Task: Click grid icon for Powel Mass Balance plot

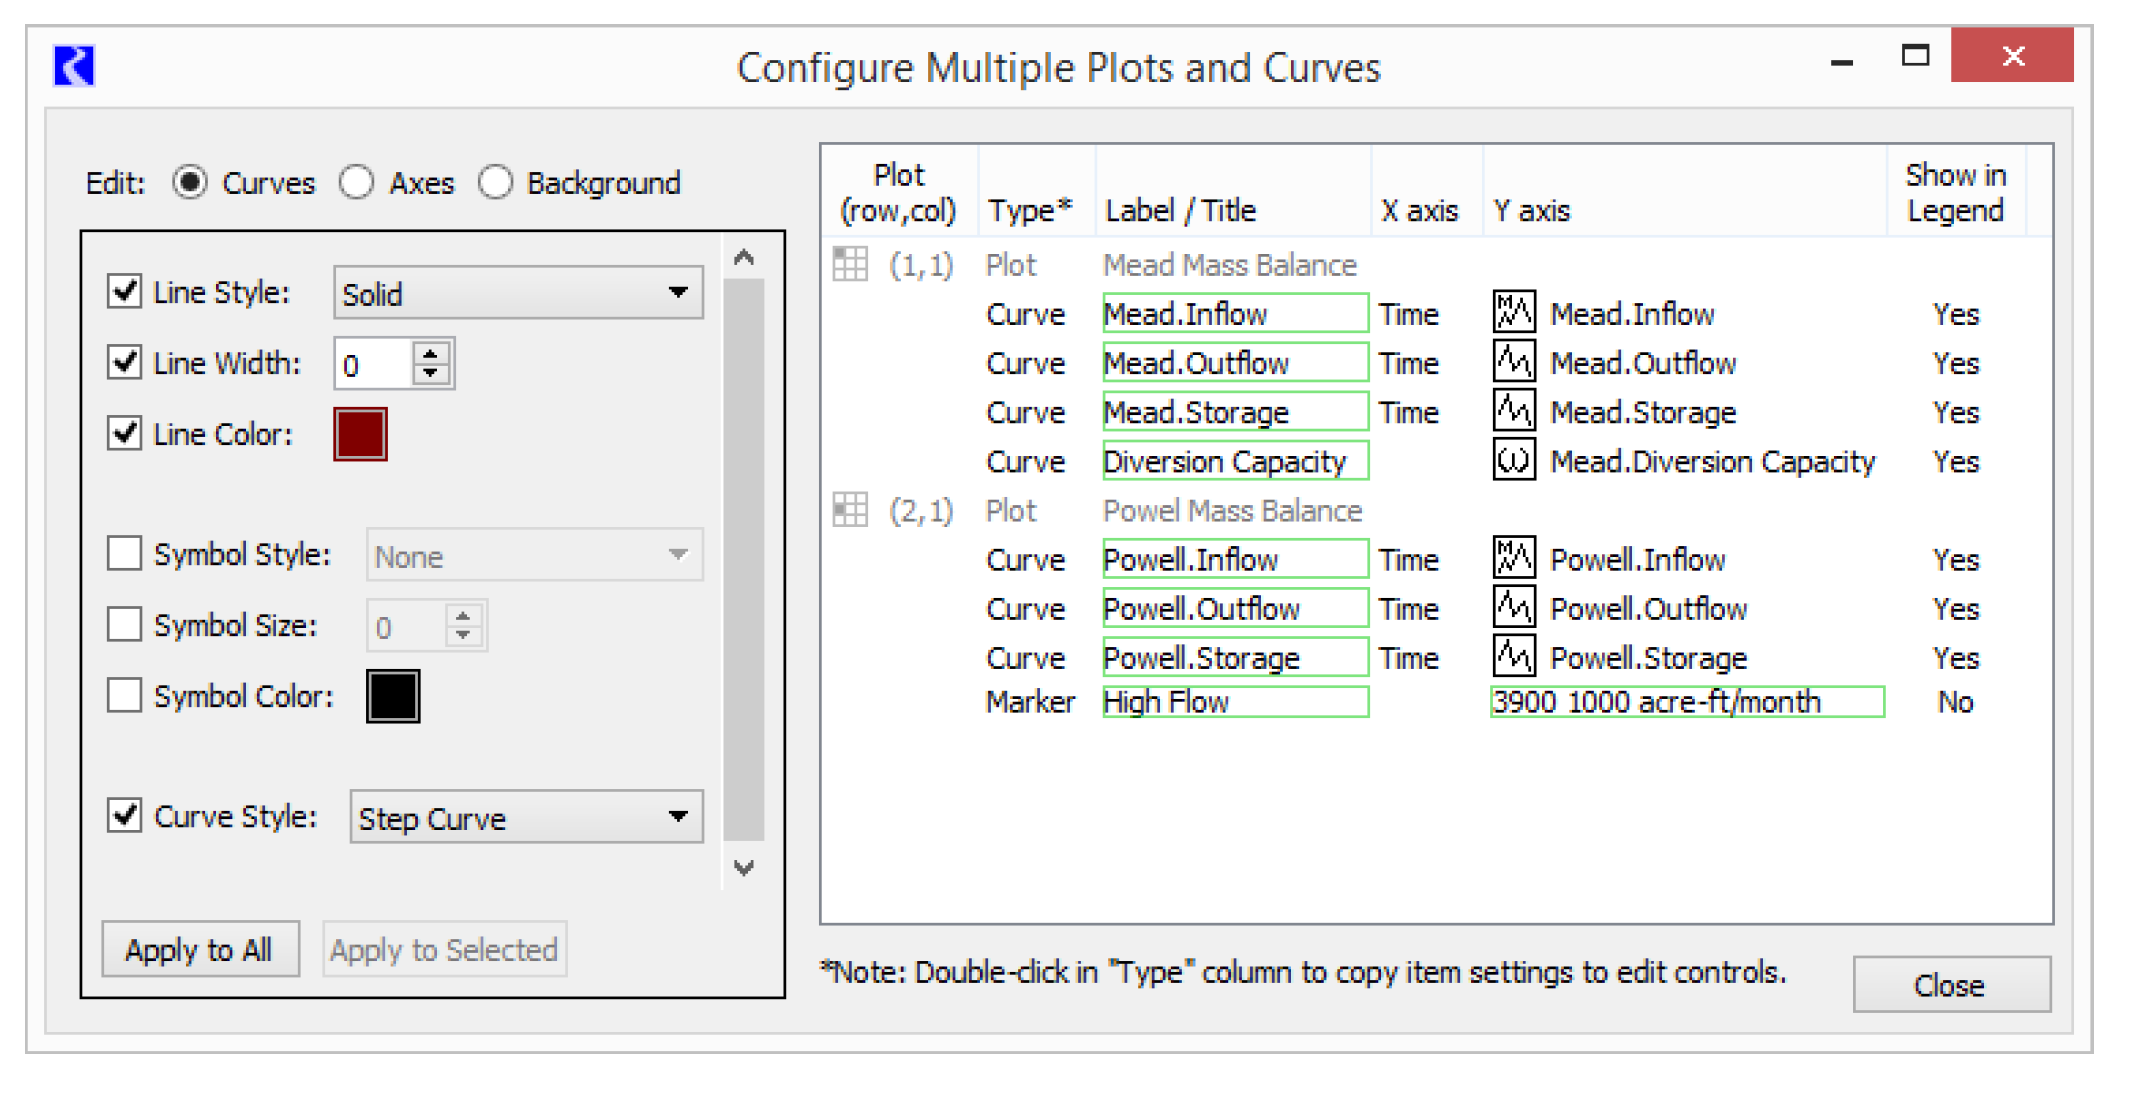Action: coord(850,510)
